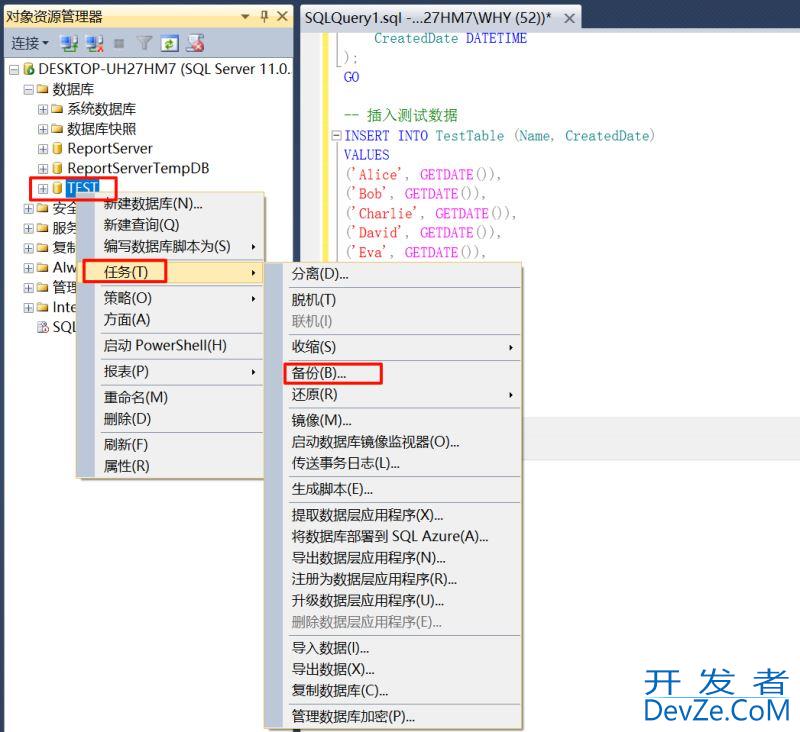Expand the 数据库快照 folder
This screenshot has width=800, height=732.
(43, 130)
